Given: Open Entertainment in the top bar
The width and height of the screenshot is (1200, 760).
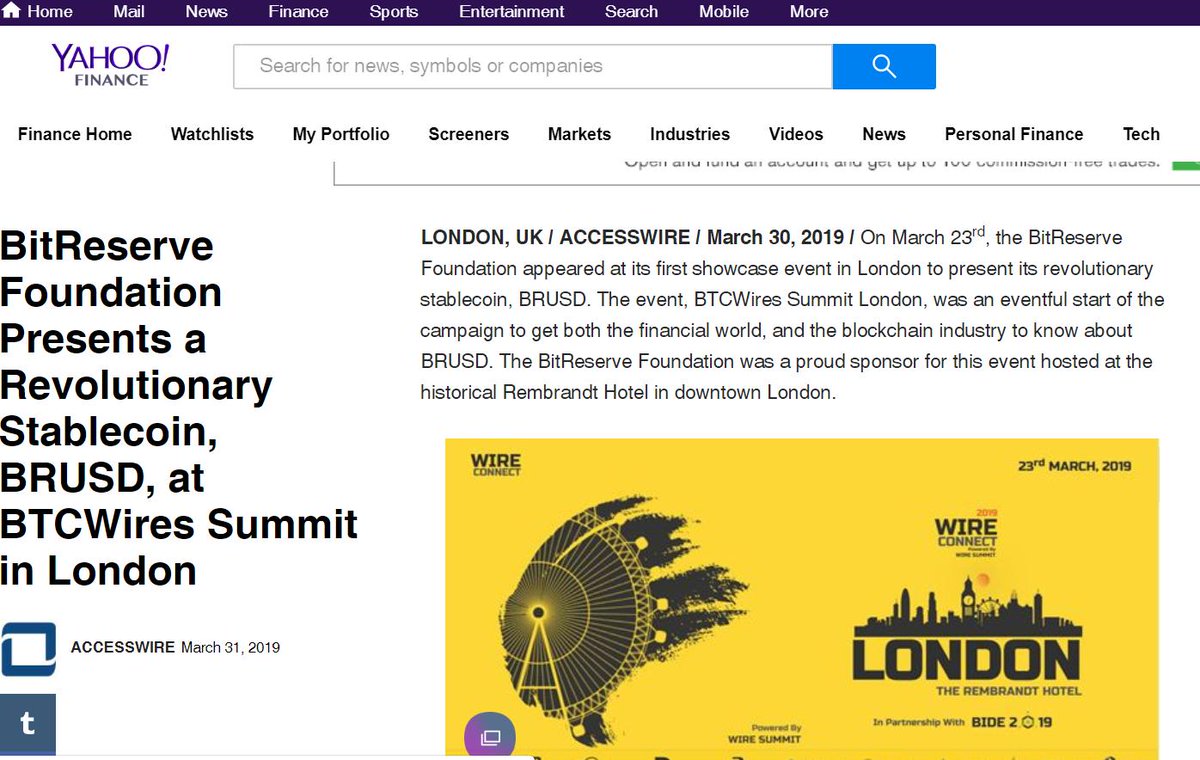Looking at the screenshot, I should [512, 12].
